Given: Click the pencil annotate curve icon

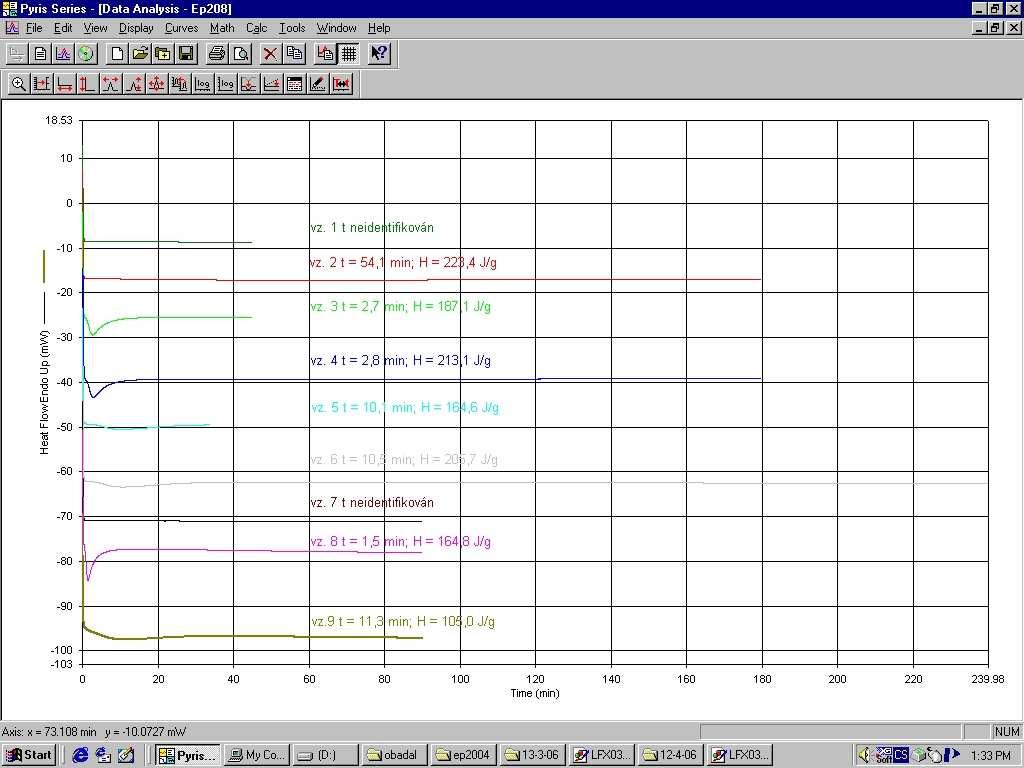Looking at the screenshot, I should tap(317, 84).
